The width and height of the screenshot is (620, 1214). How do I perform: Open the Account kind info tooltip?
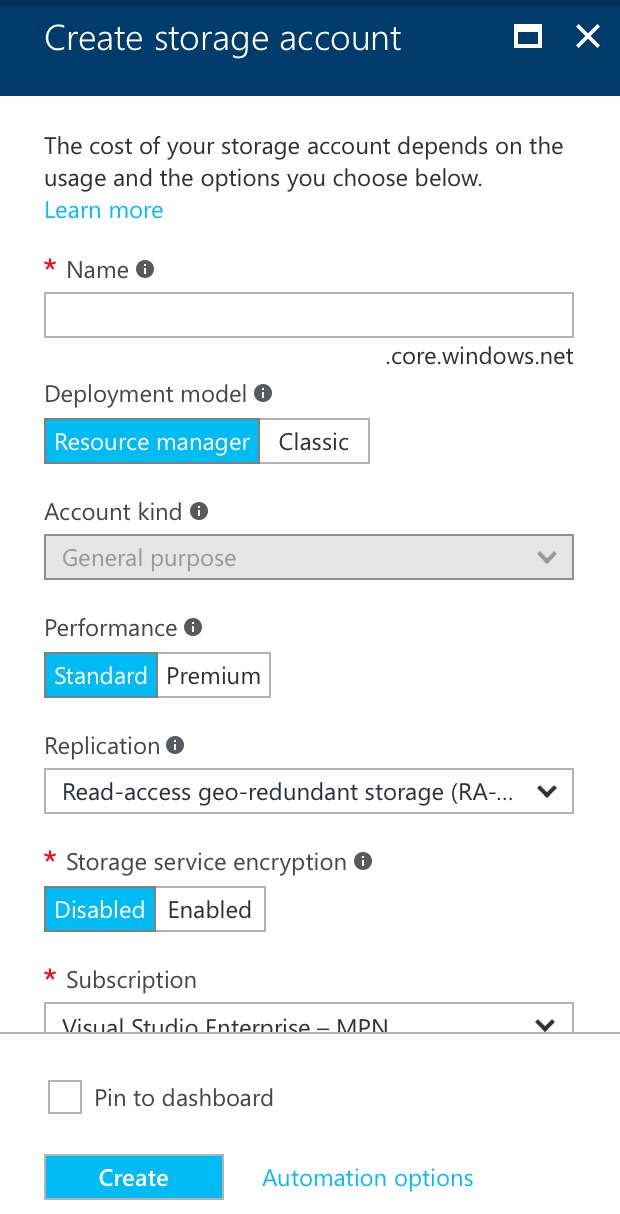pyautogui.click(x=201, y=511)
